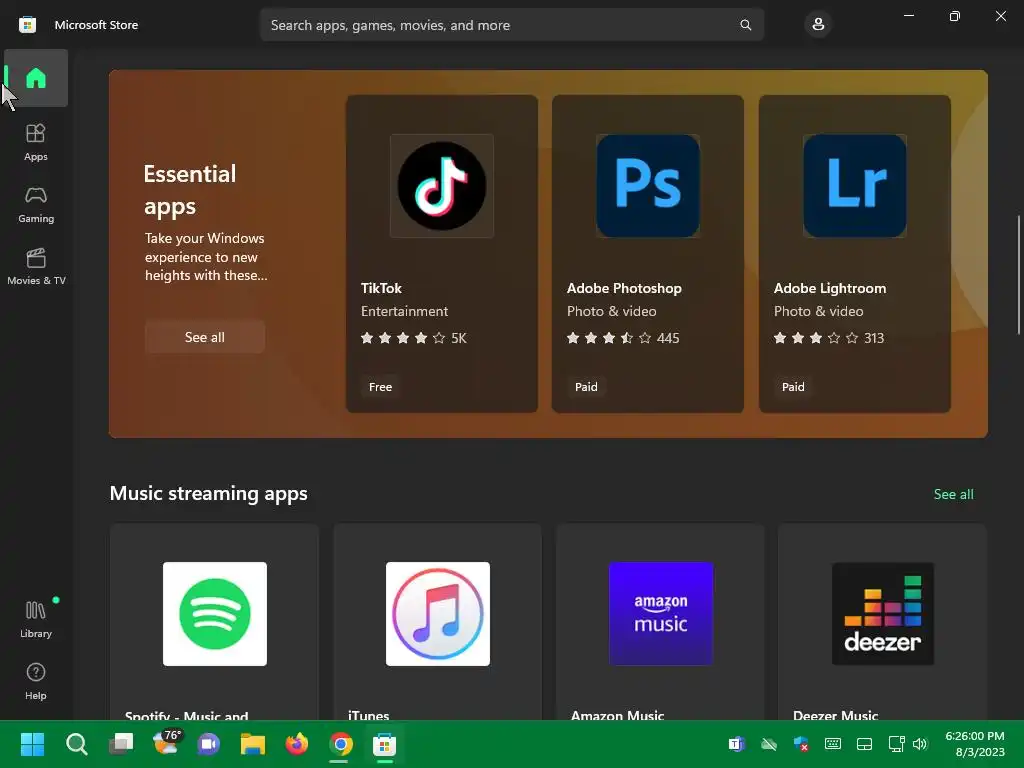Screen dimensions: 1024x768
Task: Click See all for Music streaming apps
Action: coord(953,494)
